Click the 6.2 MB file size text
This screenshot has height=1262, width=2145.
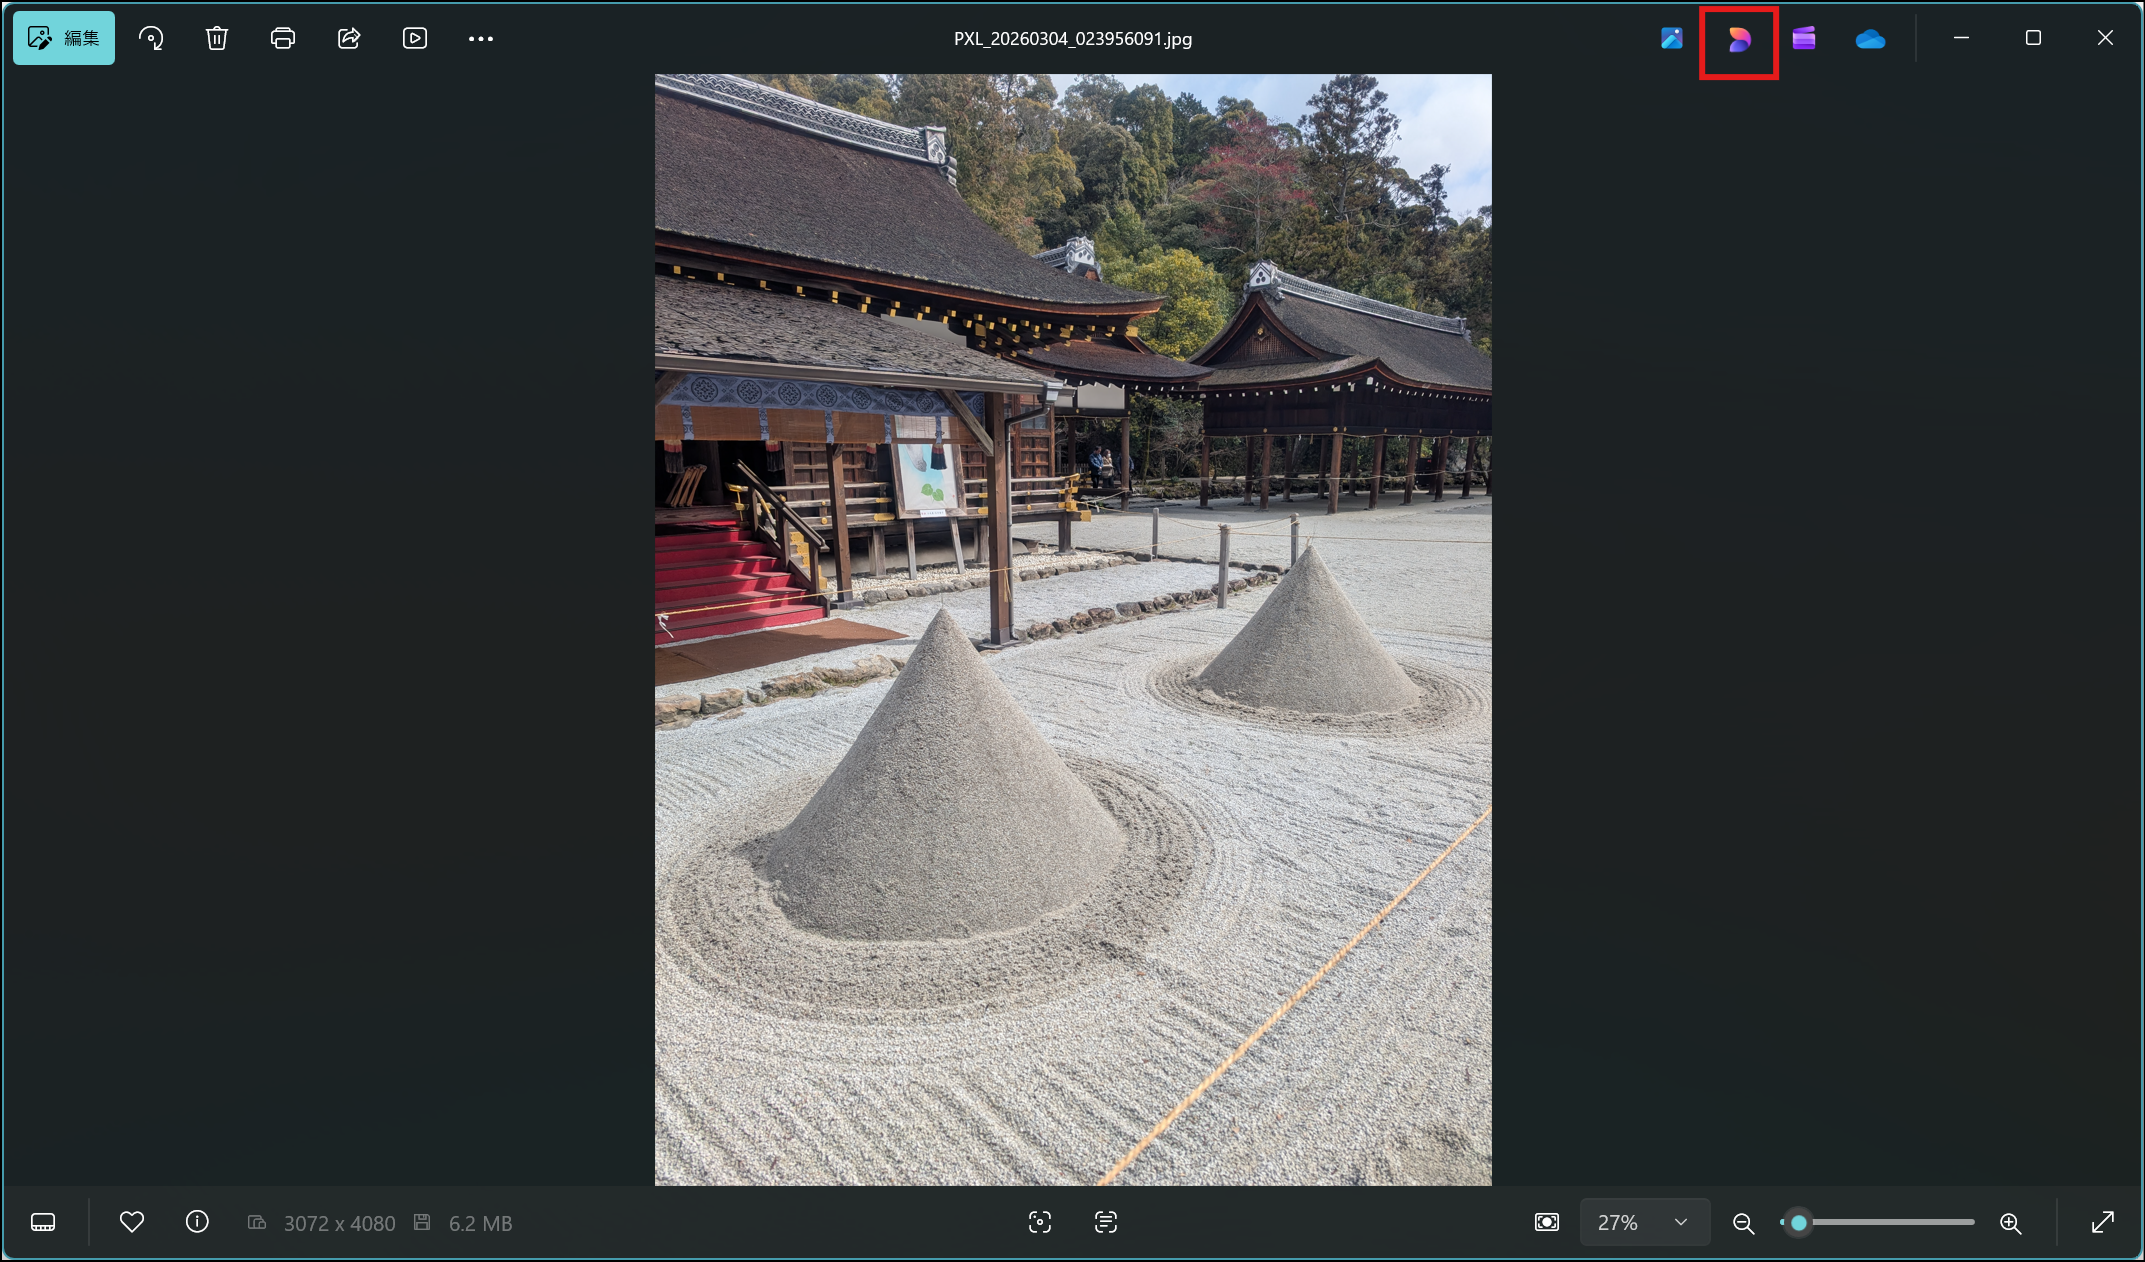click(480, 1223)
